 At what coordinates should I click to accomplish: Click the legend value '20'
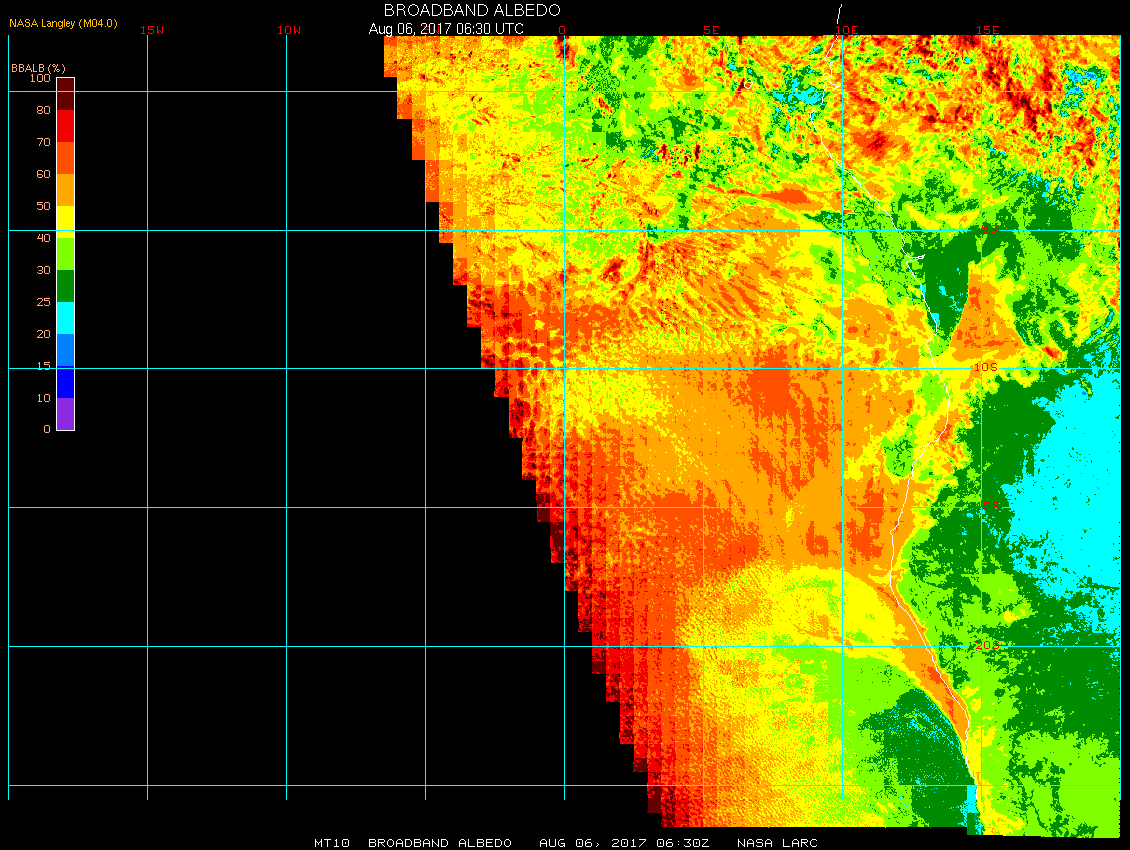coord(44,334)
